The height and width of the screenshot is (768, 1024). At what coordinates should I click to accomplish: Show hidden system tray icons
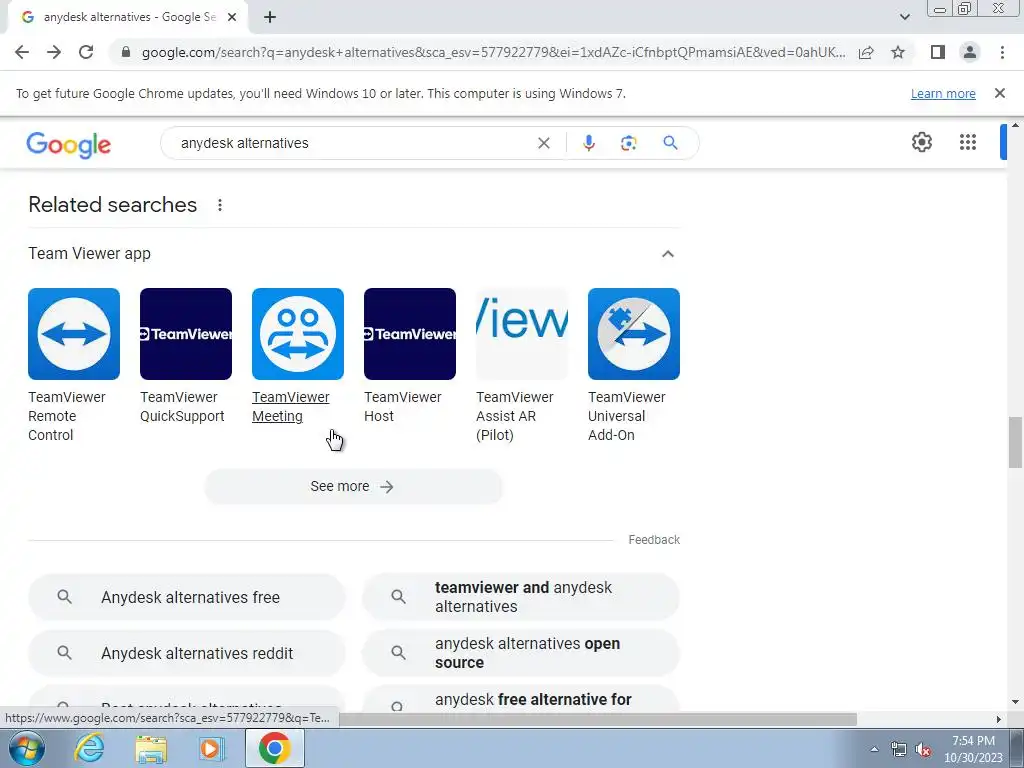(874, 749)
